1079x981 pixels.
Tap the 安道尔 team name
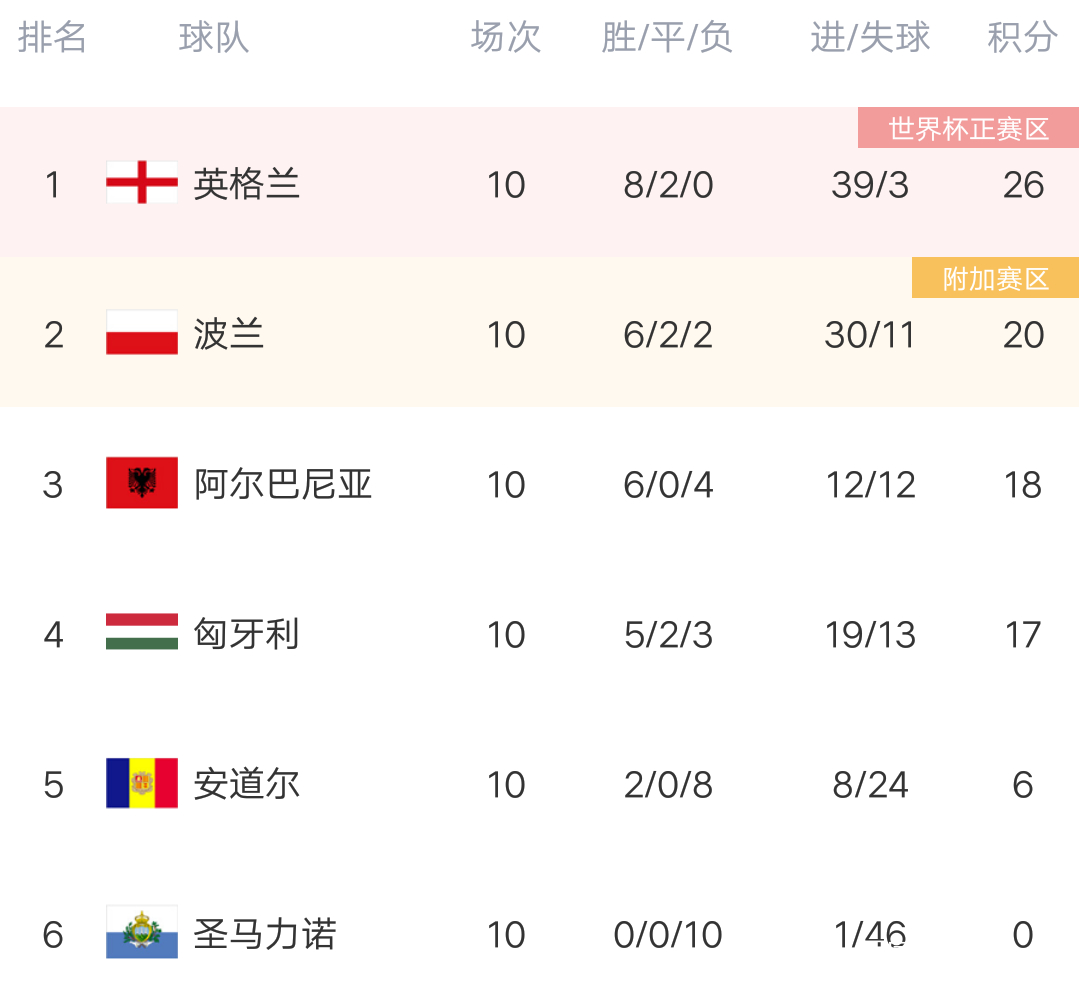coord(246,784)
